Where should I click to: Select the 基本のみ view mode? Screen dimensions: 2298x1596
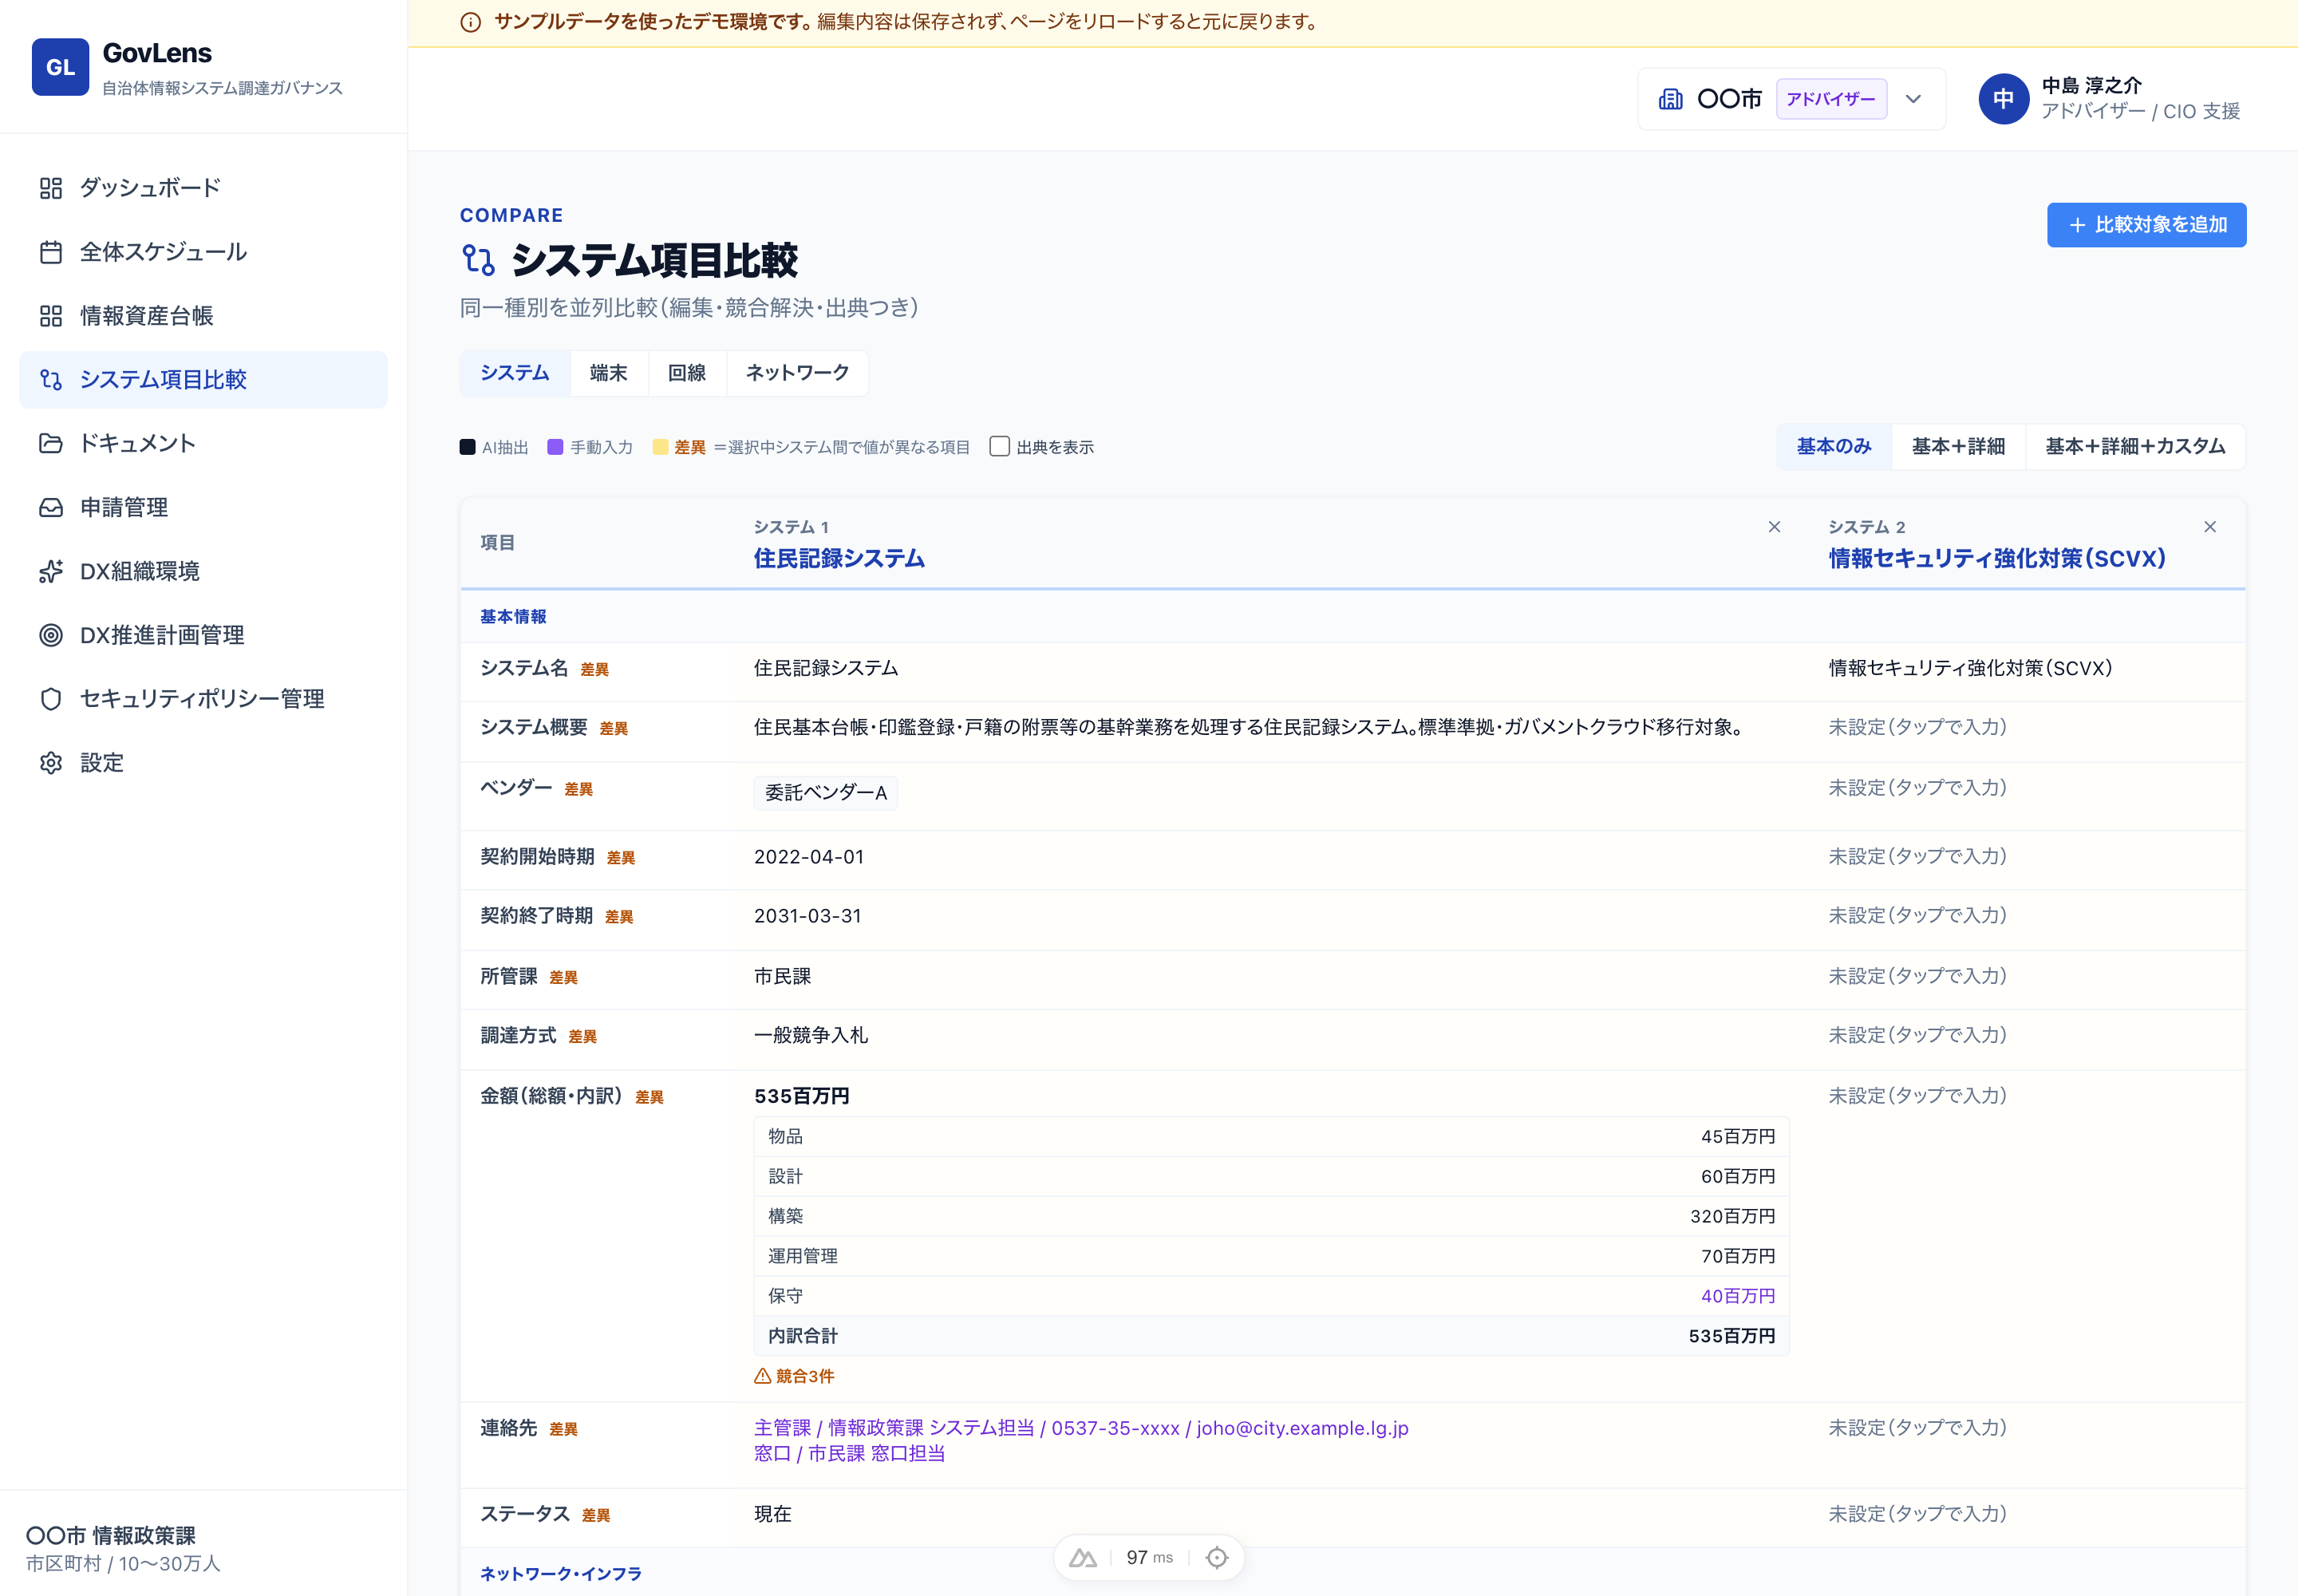[x=1834, y=446]
